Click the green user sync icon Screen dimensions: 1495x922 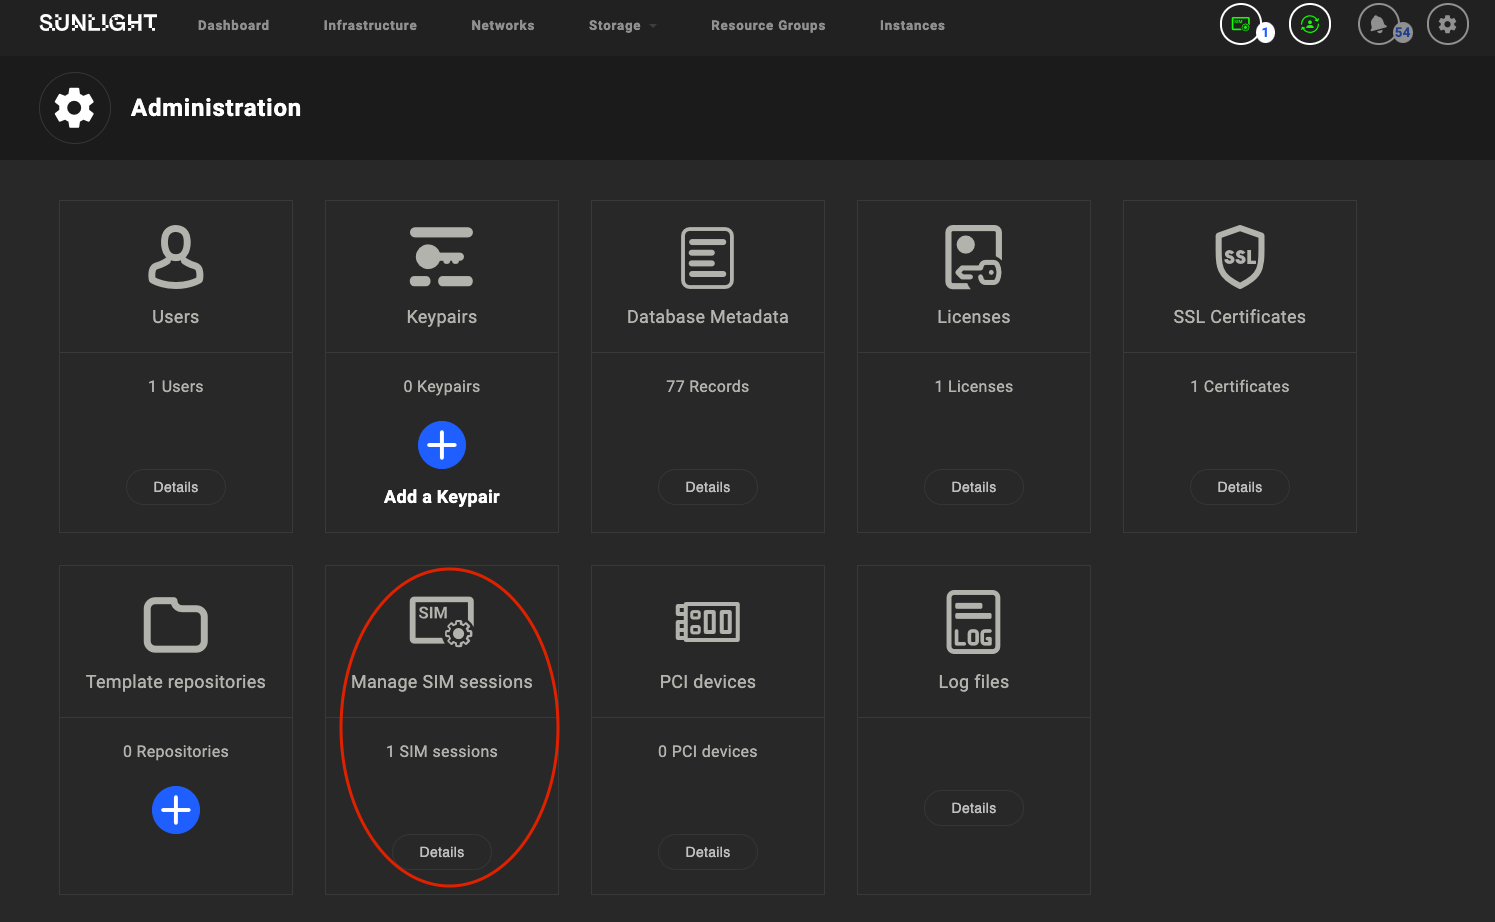coord(1310,24)
